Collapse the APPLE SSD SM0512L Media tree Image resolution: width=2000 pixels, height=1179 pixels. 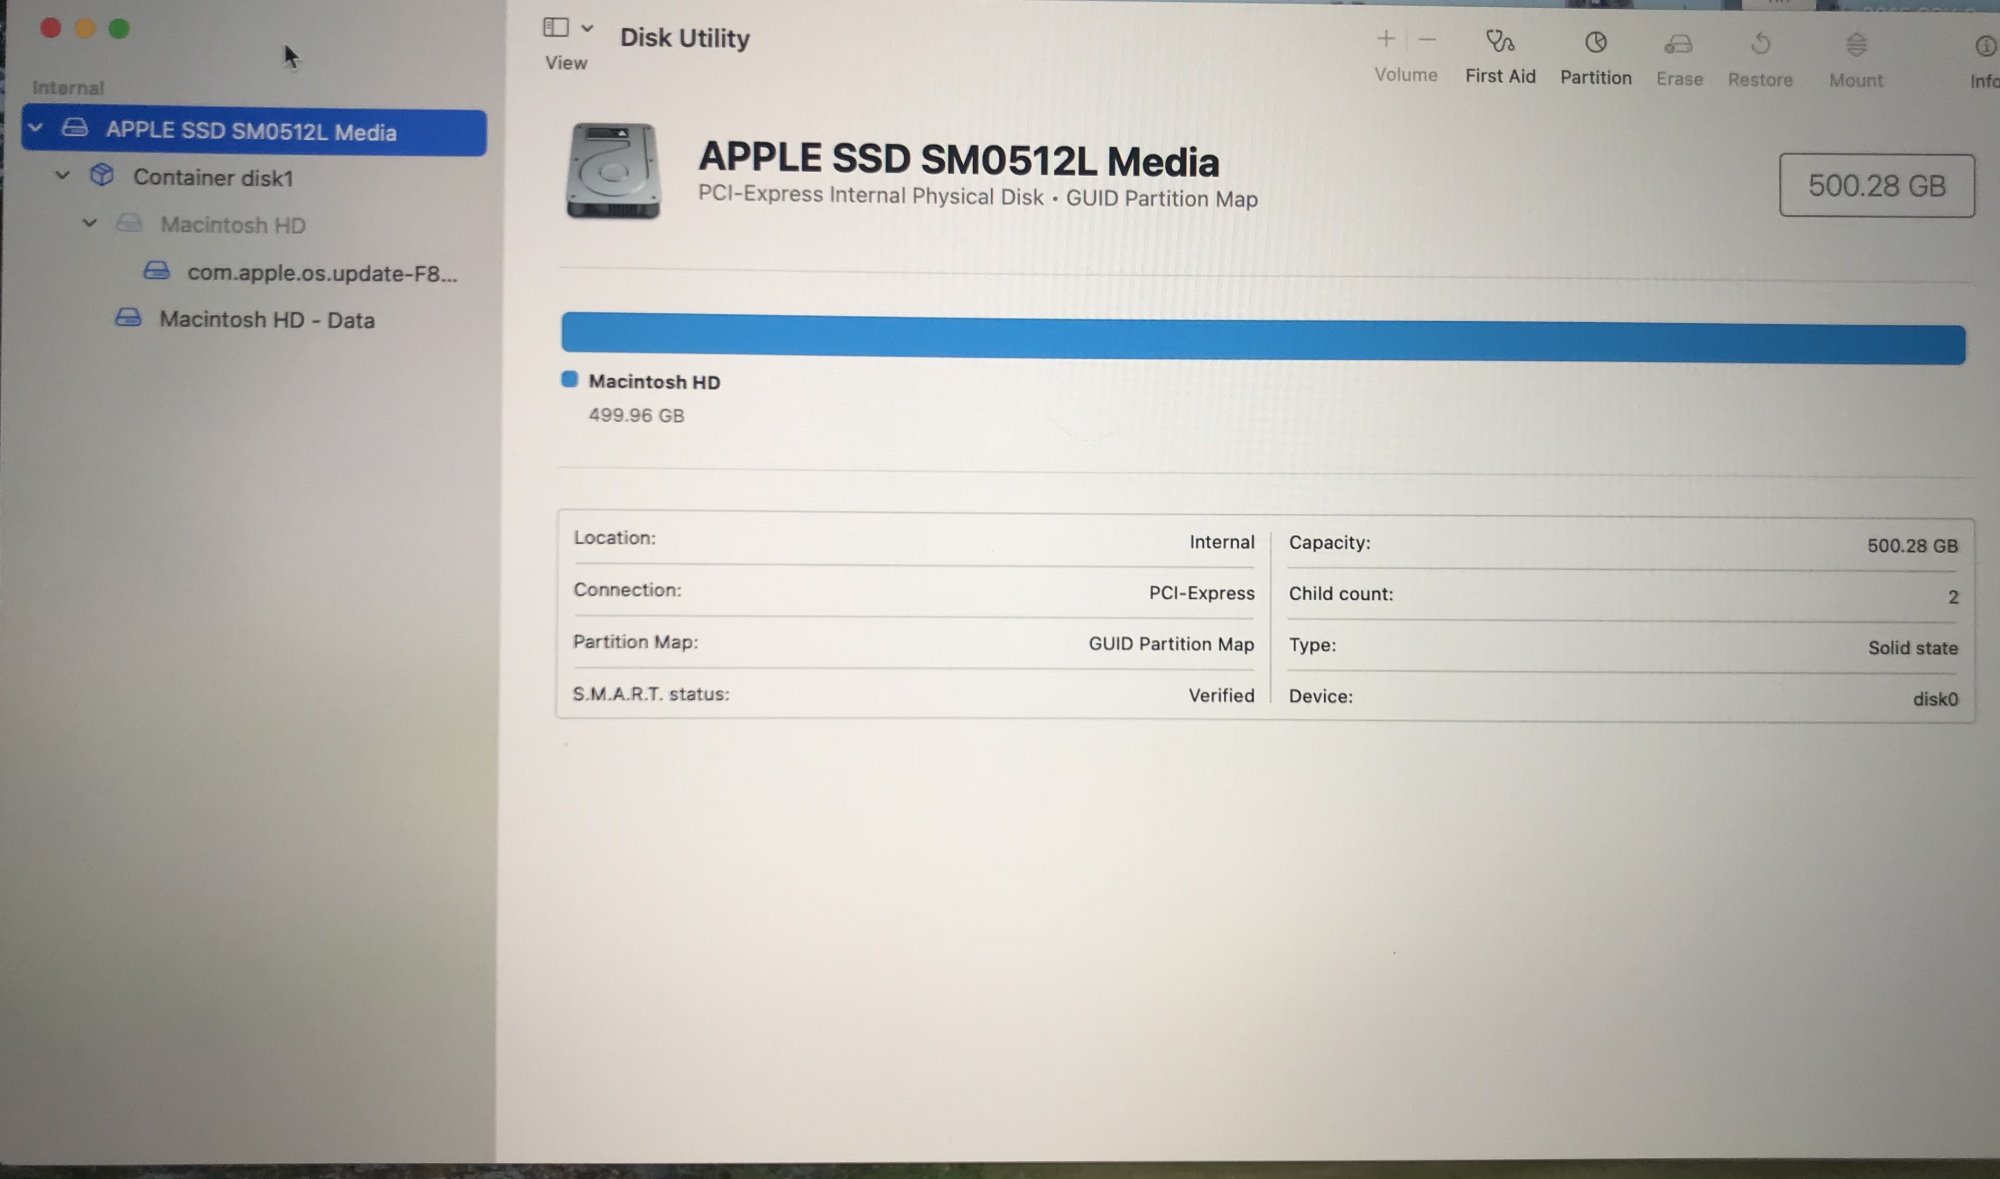(36, 128)
